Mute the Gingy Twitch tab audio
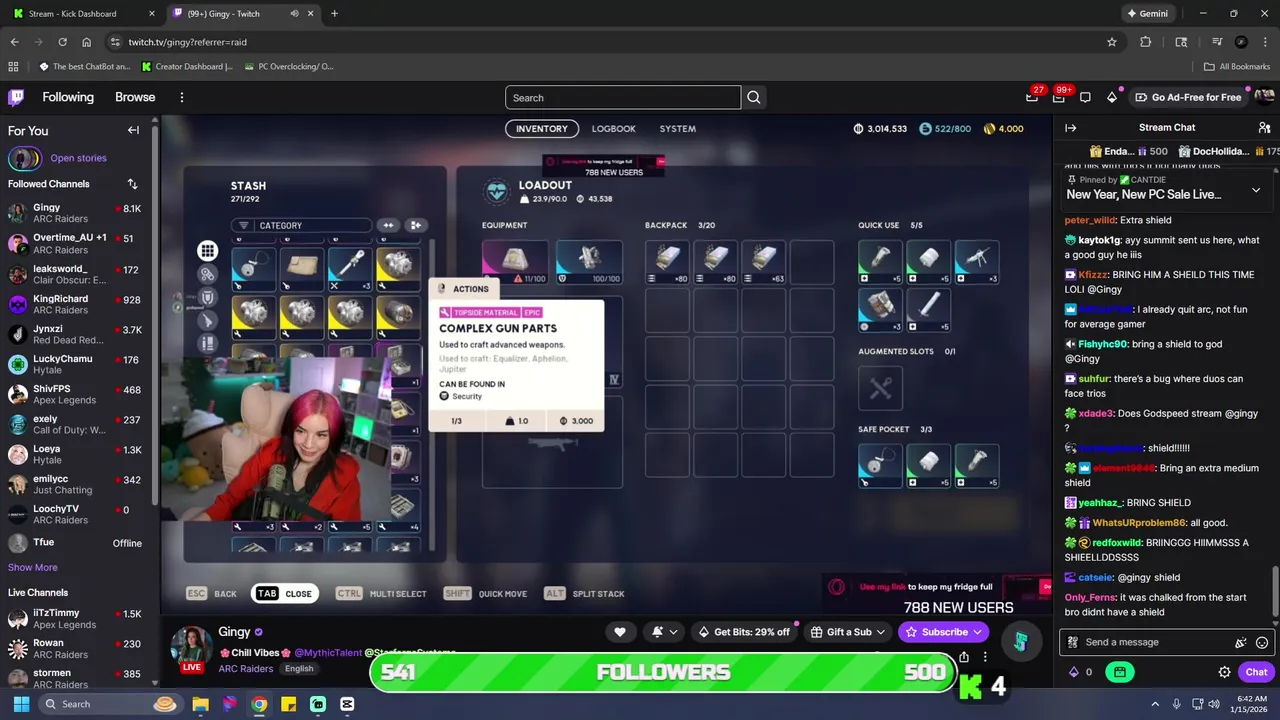Viewport: 1280px width, 720px height. pos(294,14)
